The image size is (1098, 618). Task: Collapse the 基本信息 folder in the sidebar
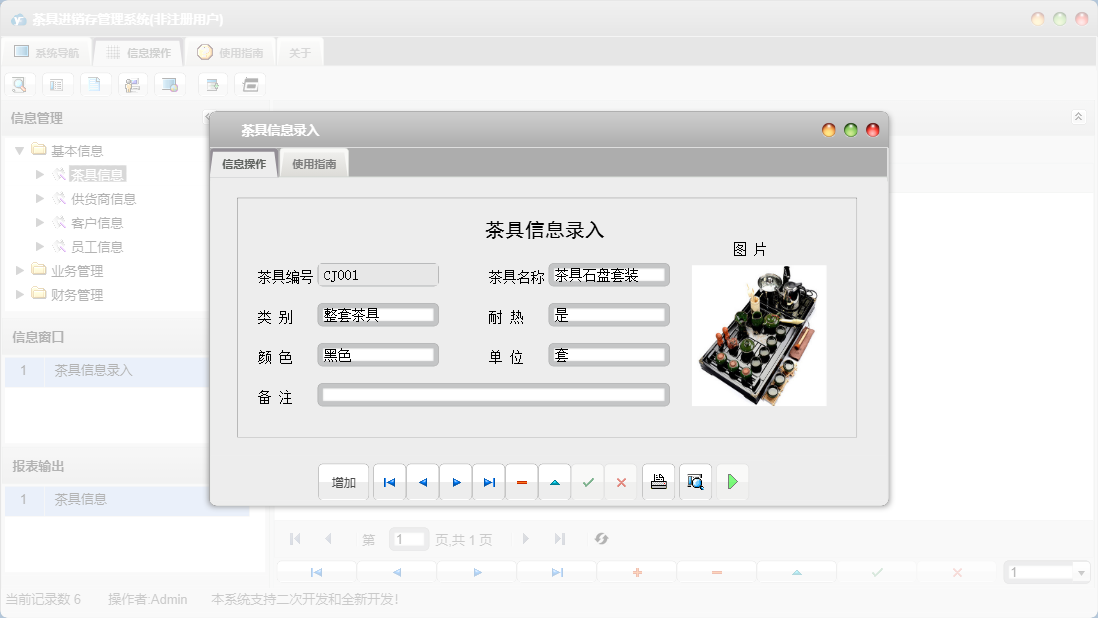[20, 150]
